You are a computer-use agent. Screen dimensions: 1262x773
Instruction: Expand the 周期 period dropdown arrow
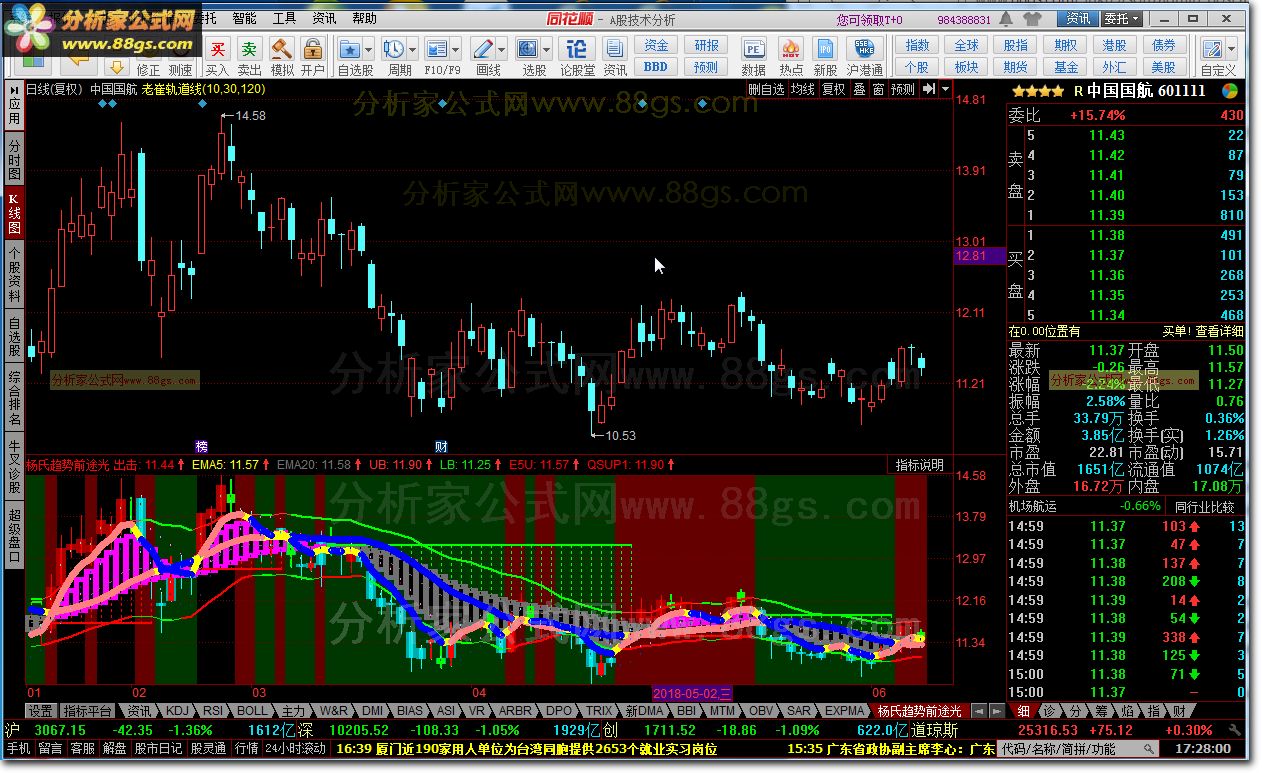413,49
